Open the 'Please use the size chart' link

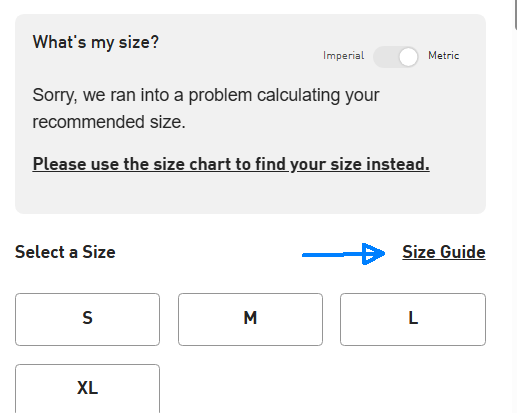[231, 164]
